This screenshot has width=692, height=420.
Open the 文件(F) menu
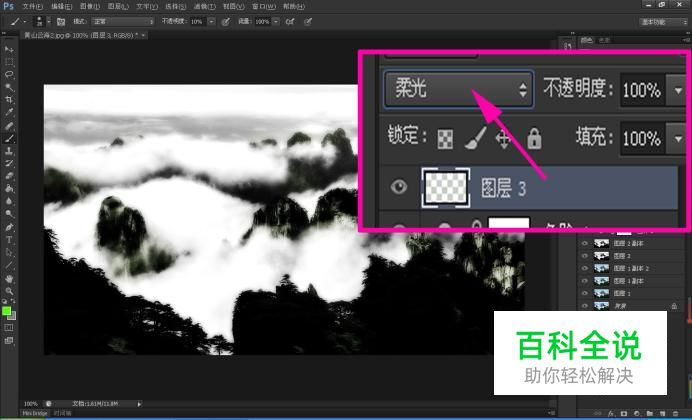33,6
